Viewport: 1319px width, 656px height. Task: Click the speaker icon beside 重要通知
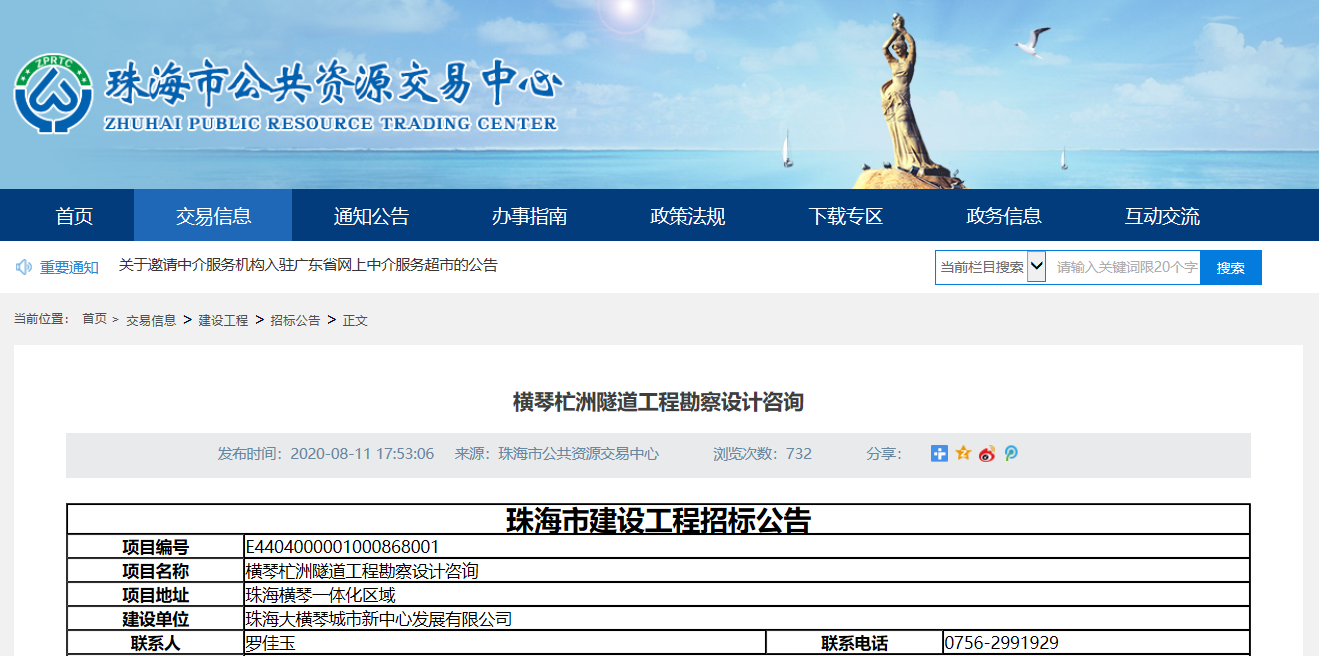click(24, 267)
